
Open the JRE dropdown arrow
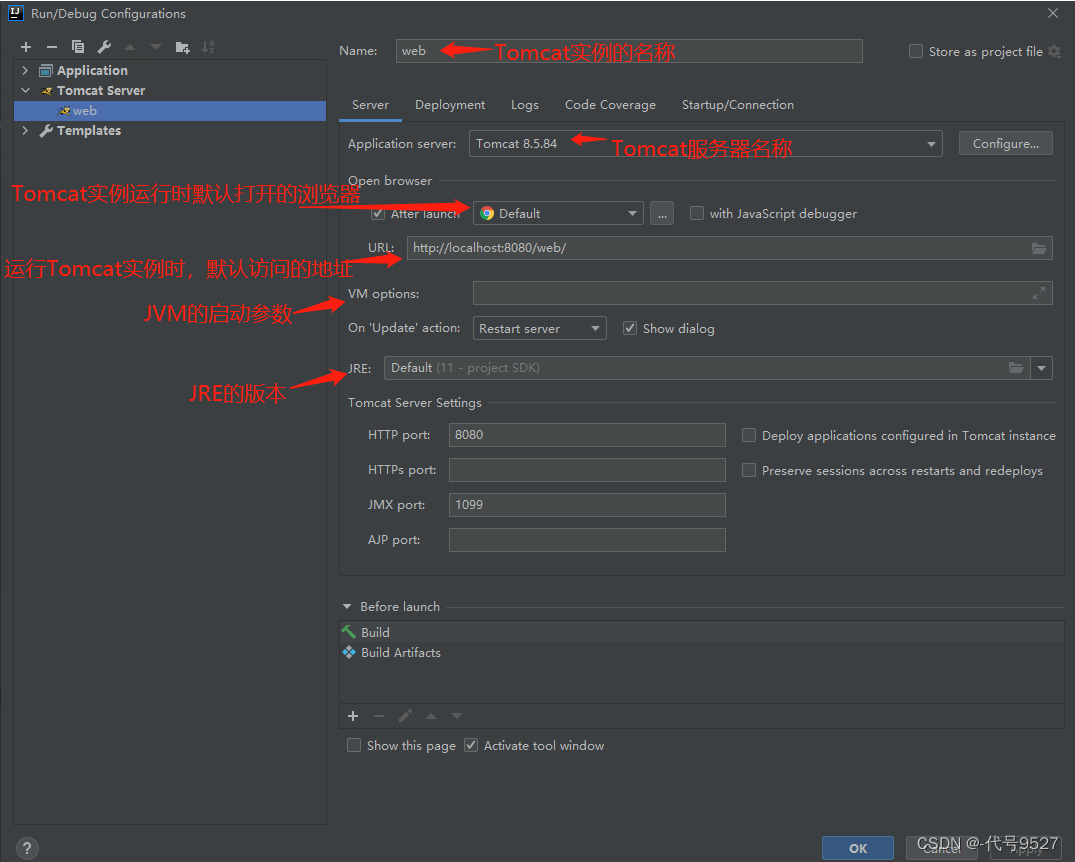[1041, 368]
